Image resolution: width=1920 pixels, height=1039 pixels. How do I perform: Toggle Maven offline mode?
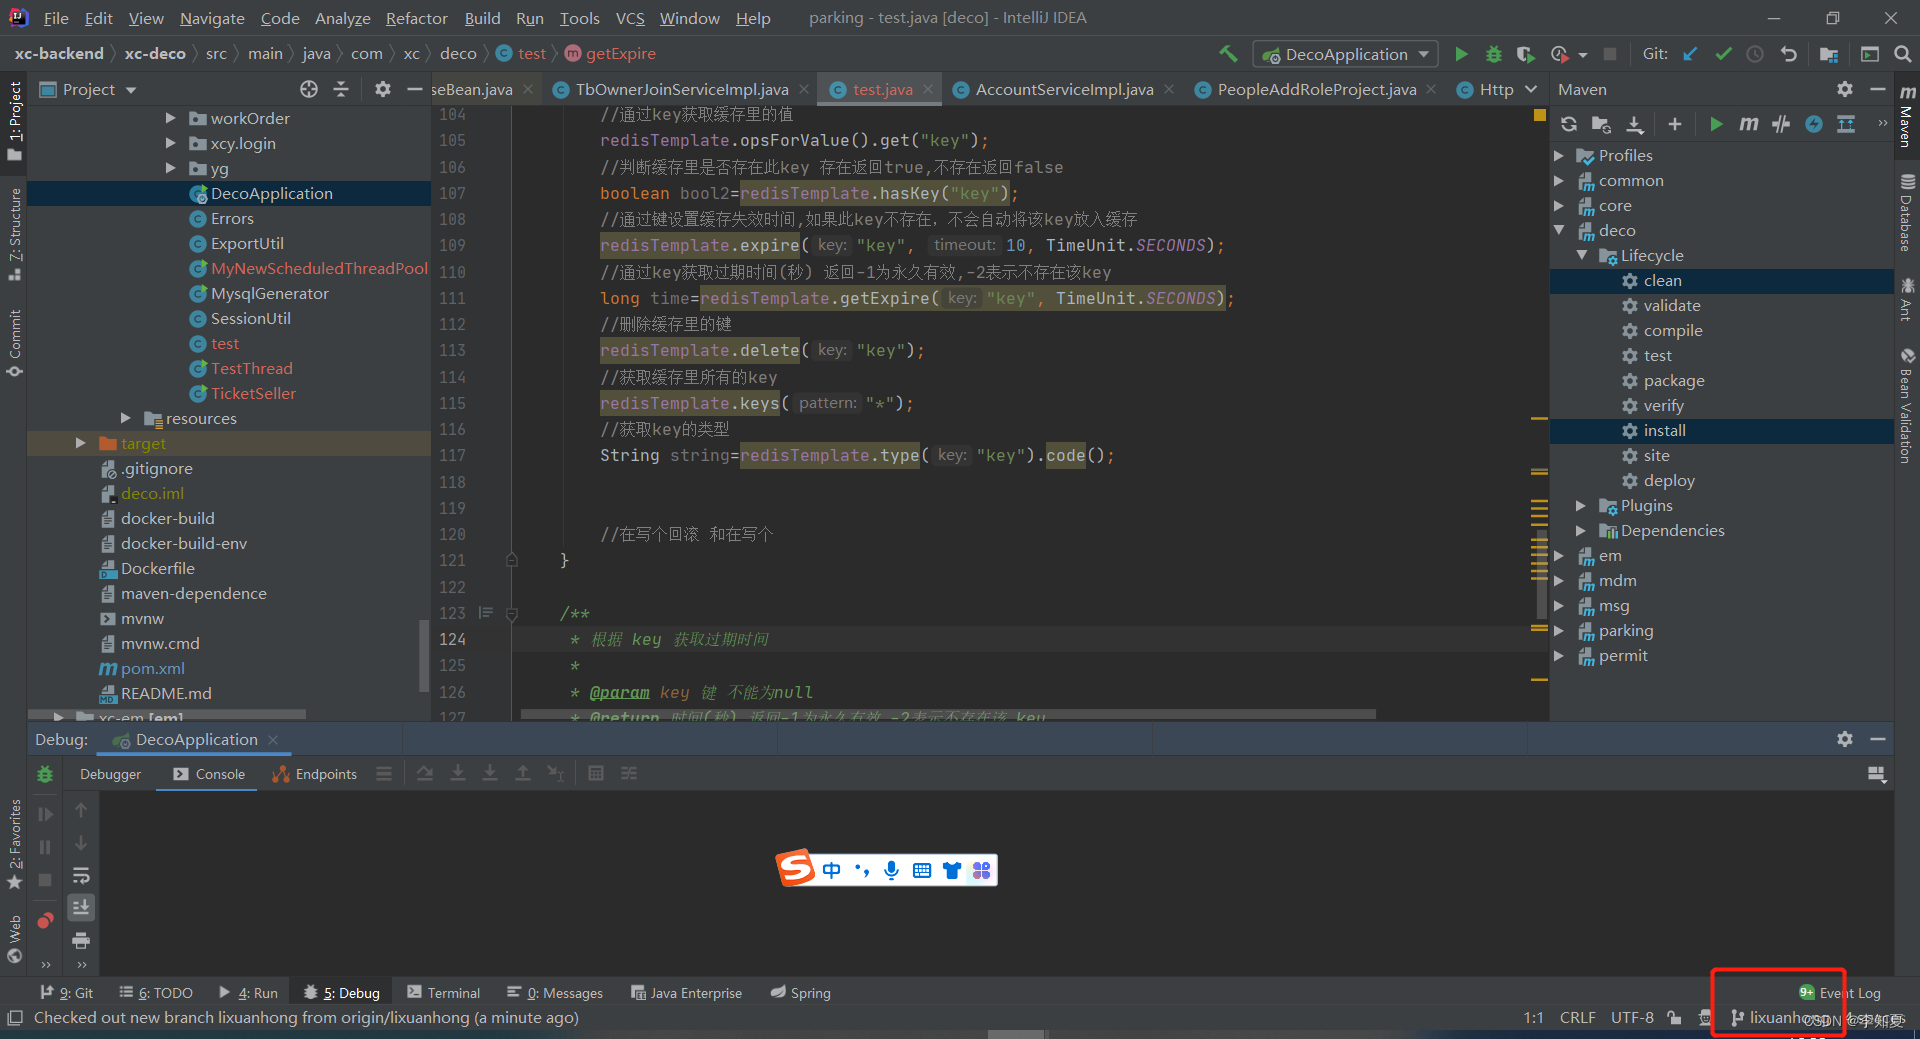pyautogui.click(x=1781, y=124)
